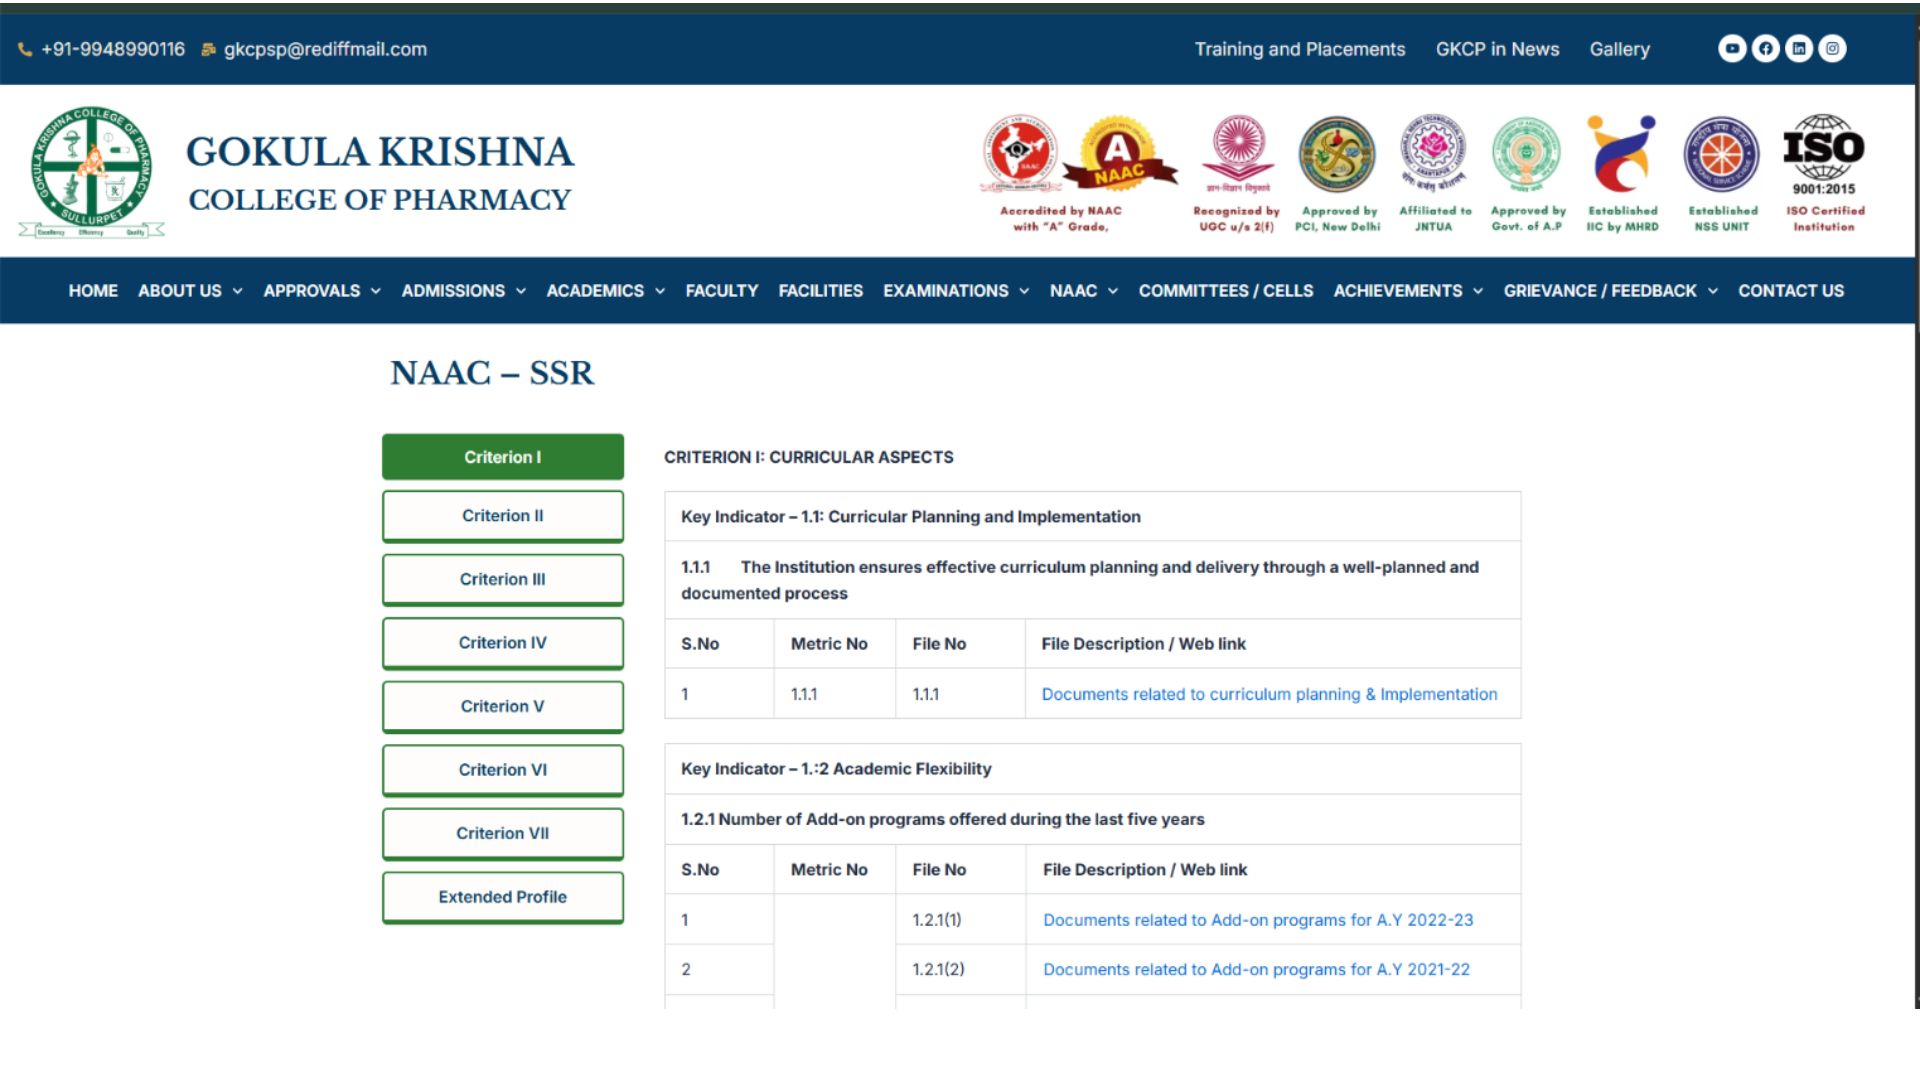
Task: Expand the Achievements menu chevron
Action: (1478, 291)
